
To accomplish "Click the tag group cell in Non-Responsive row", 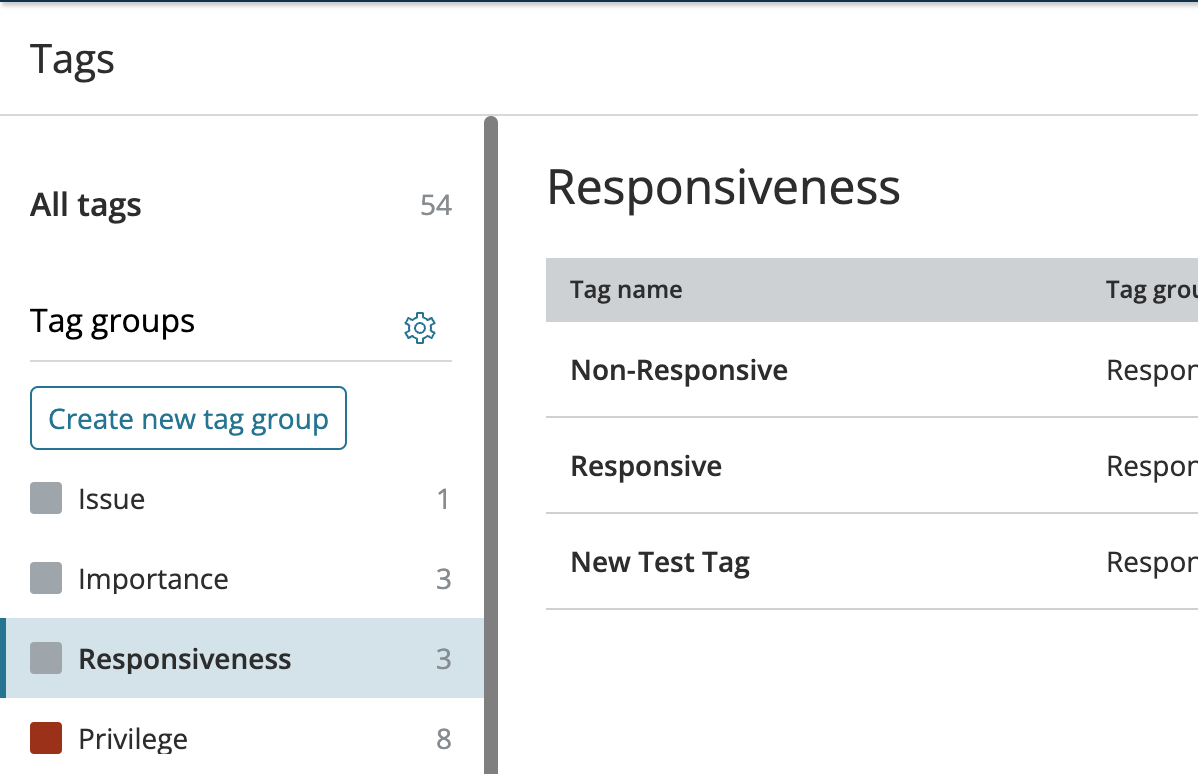I will click(x=1151, y=370).
